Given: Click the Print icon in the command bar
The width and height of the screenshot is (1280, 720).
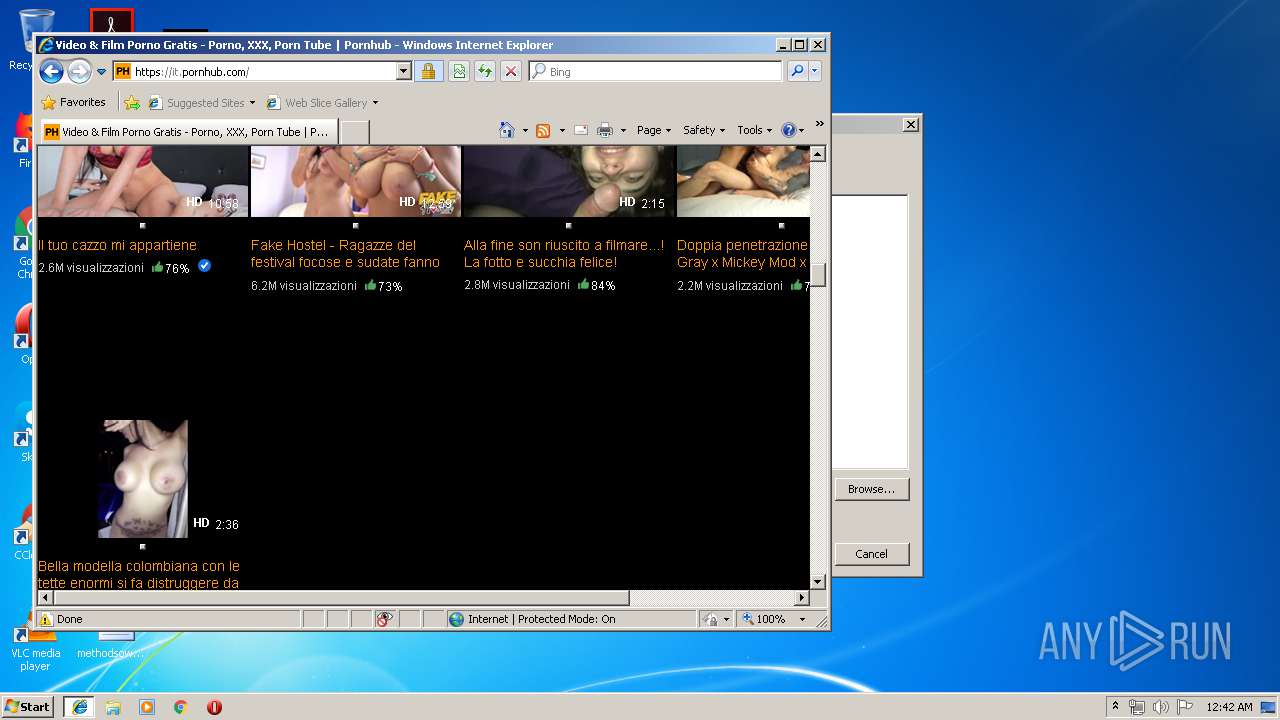Looking at the screenshot, I should click(x=604, y=130).
